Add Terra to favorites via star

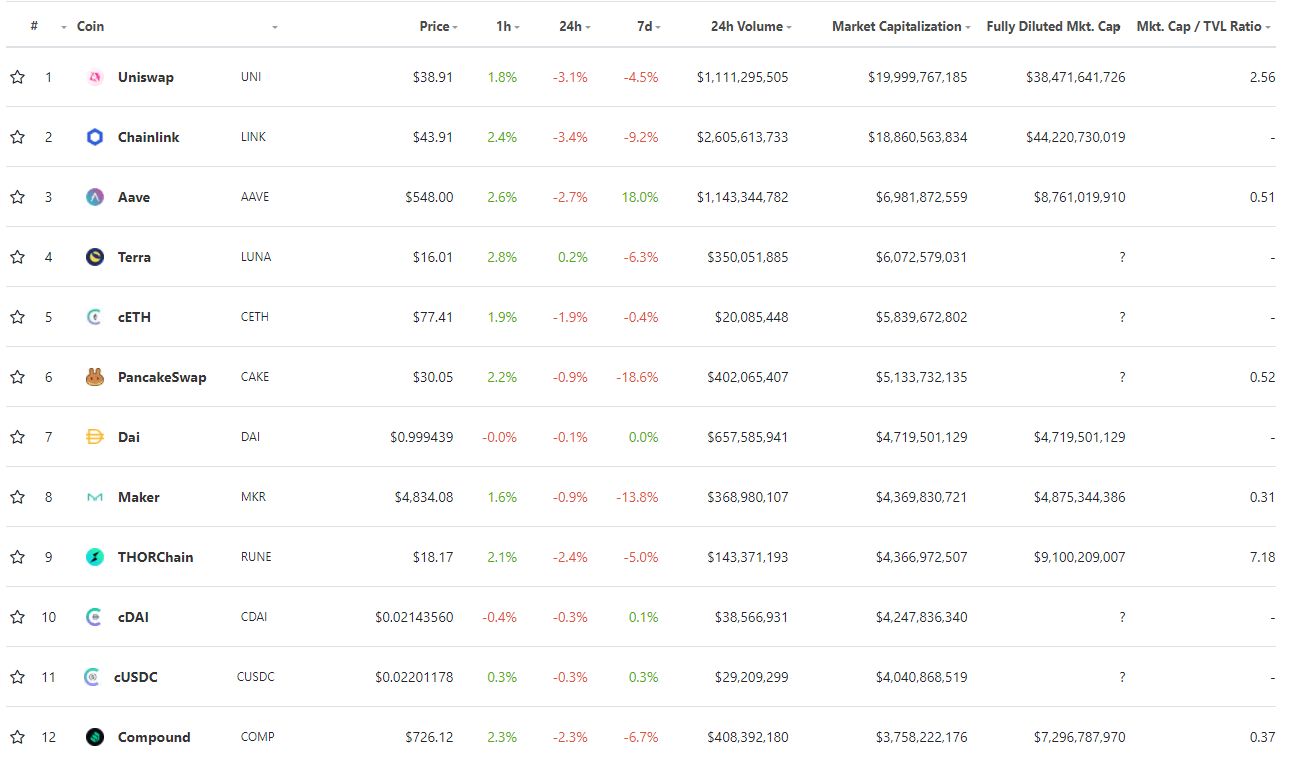(x=17, y=257)
